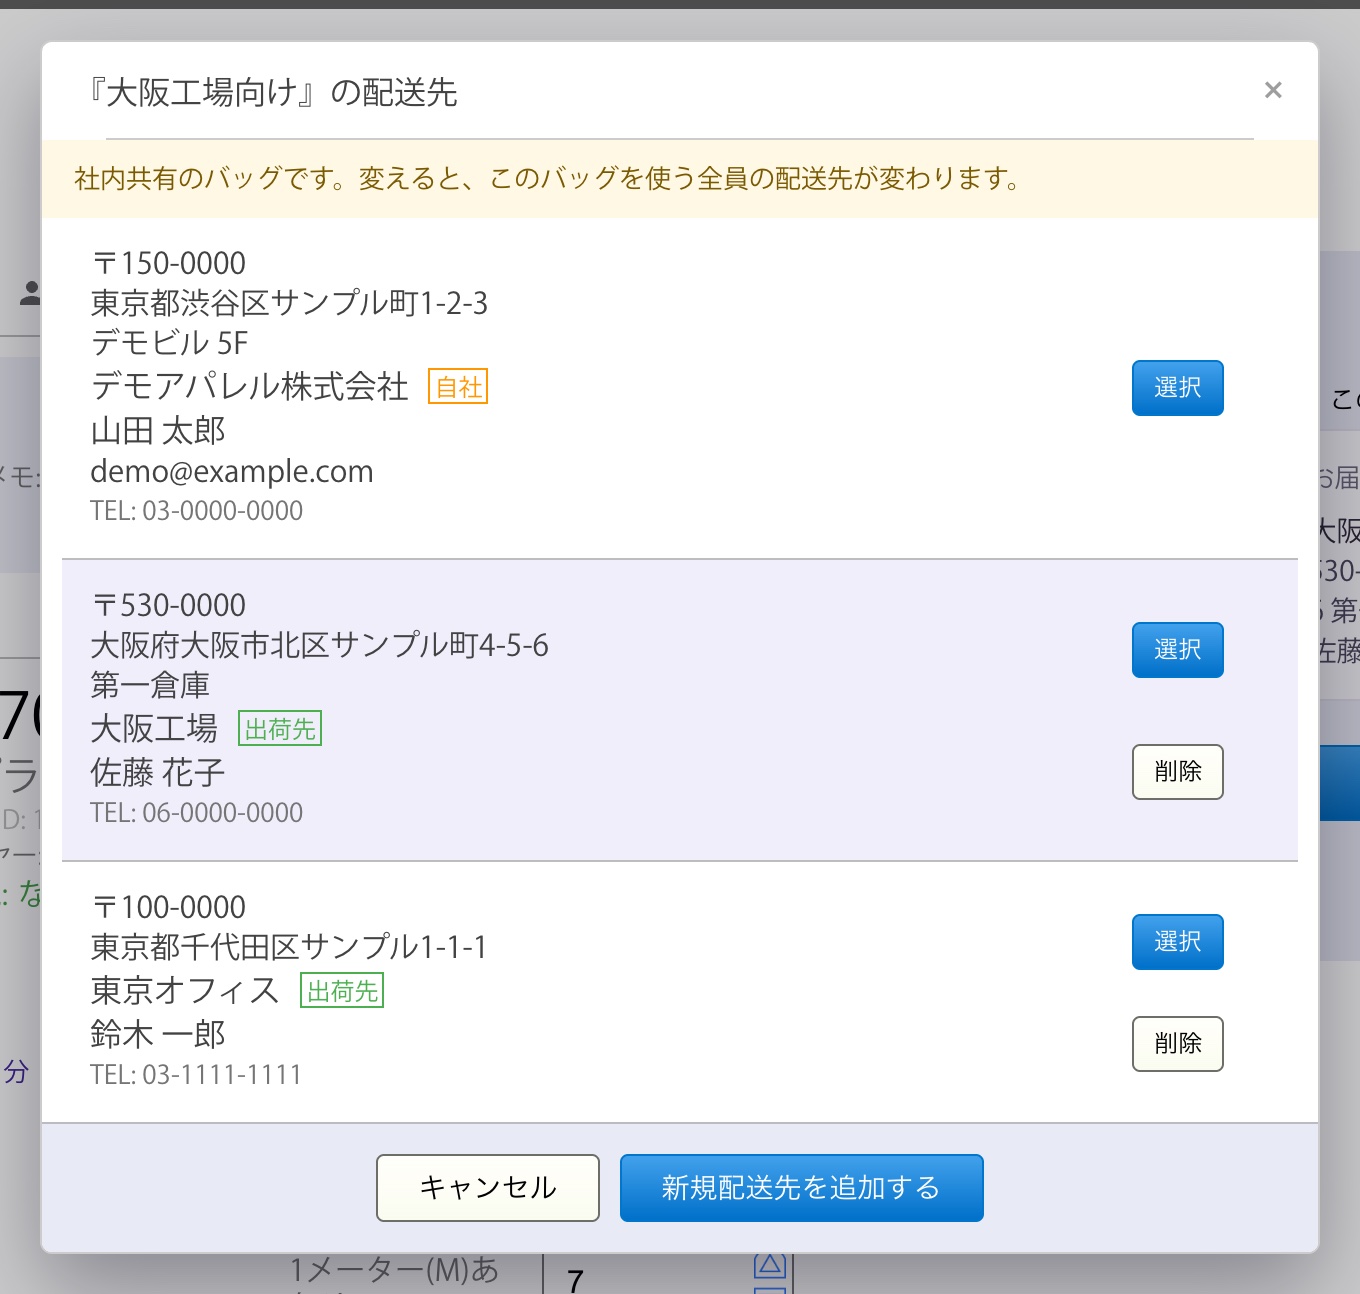
Task: Click address line 大阪府大阪市北区サンプル町4-5-6
Action: point(320,645)
